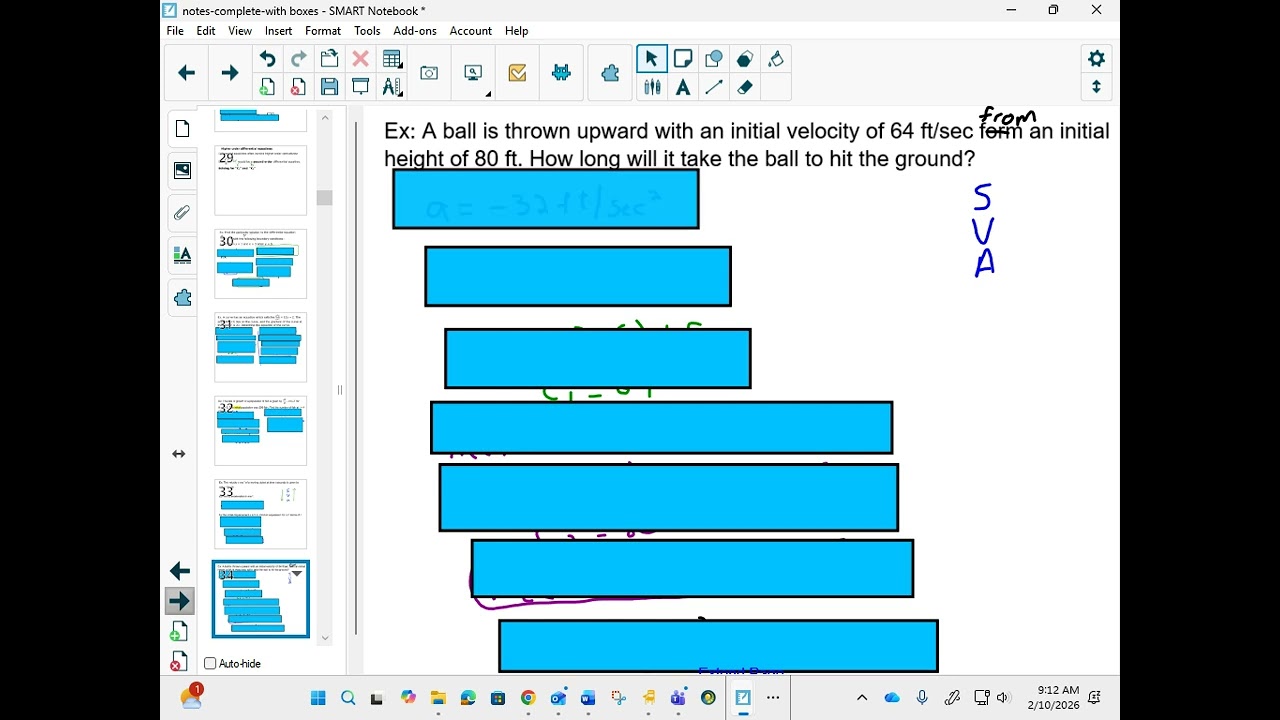The image size is (1280, 720).
Task: Open the Insert menu
Action: pyautogui.click(x=279, y=31)
